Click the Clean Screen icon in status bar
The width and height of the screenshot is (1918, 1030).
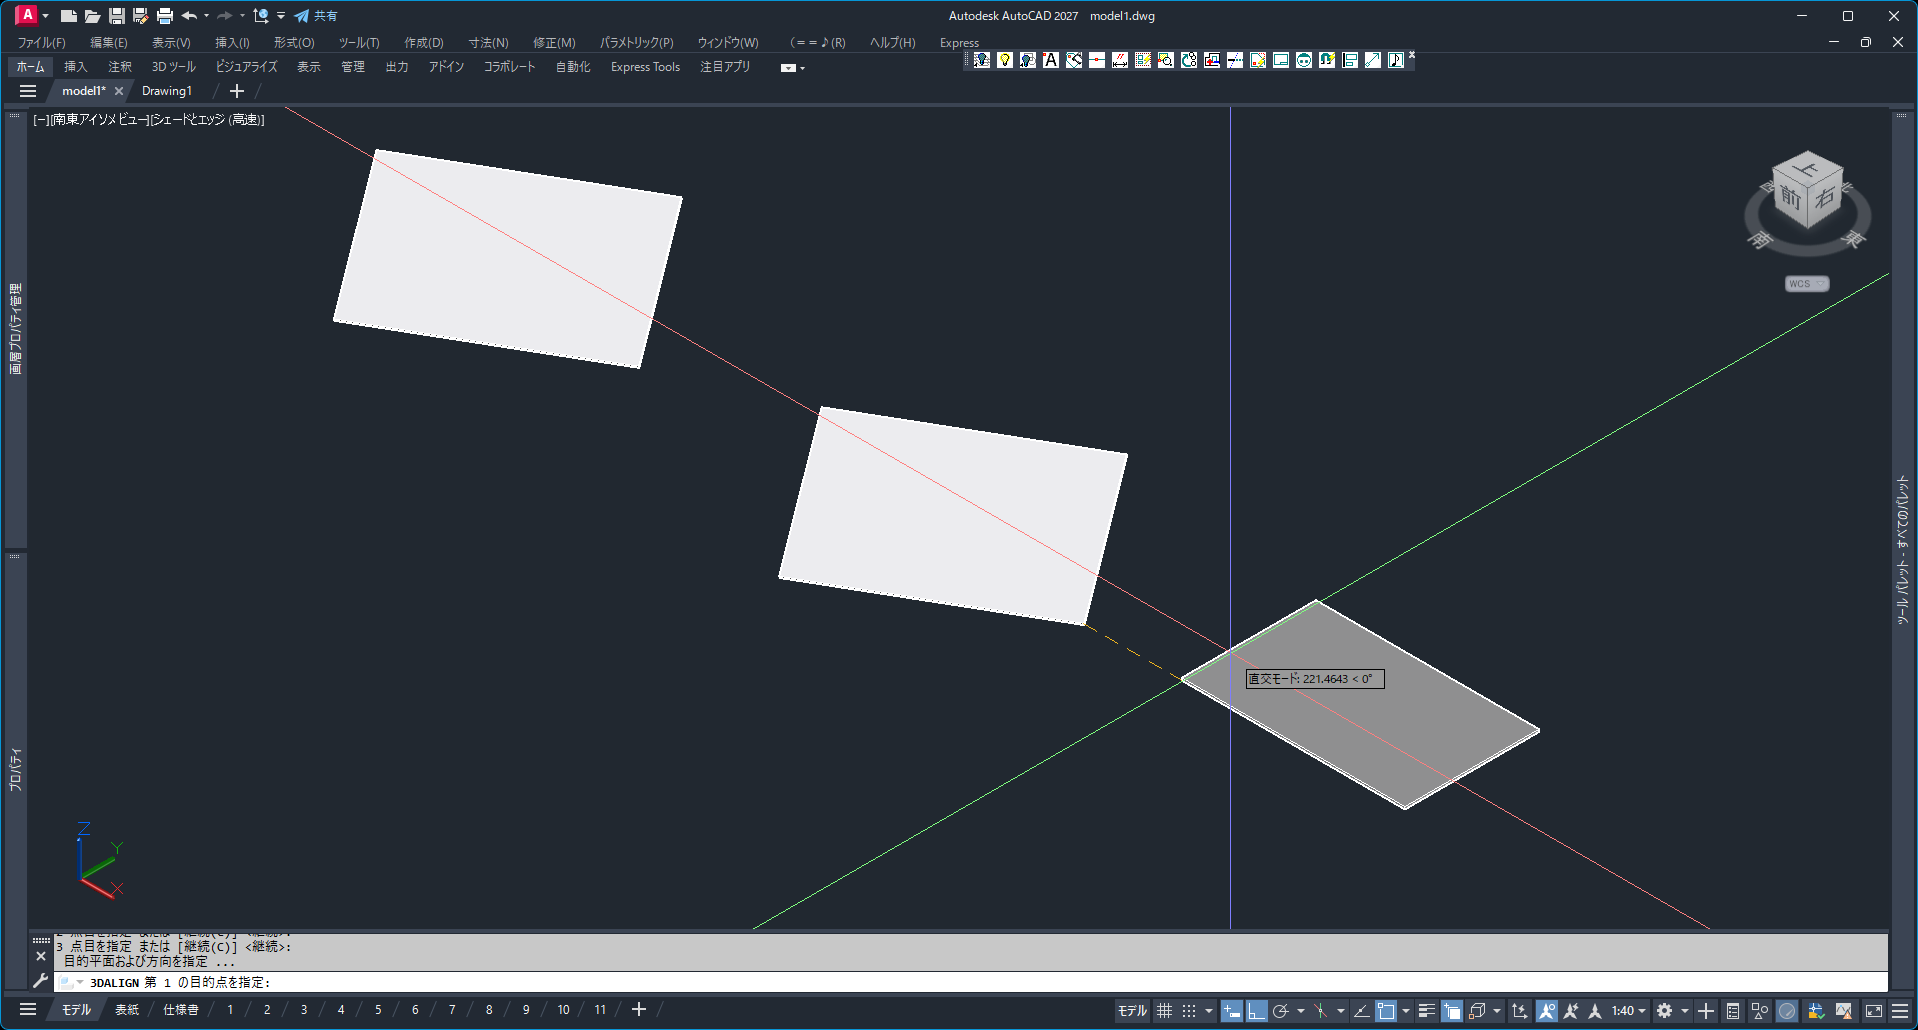[x=1874, y=1011]
